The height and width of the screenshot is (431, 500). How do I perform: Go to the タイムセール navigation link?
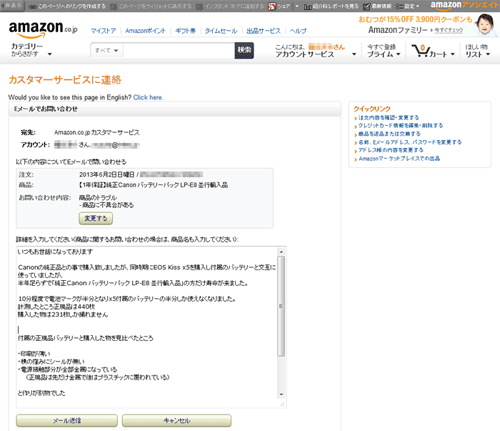pos(221,31)
